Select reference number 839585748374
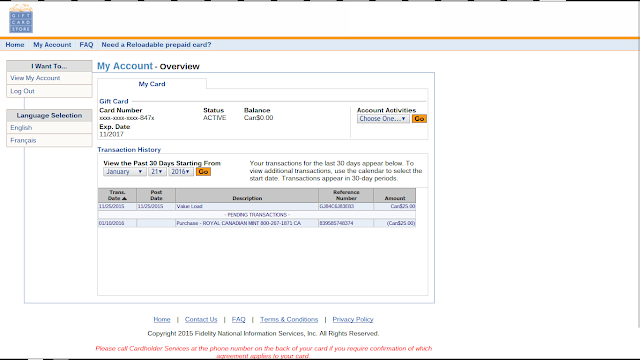This screenshot has width=640, height=360. (x=336, y=224)
